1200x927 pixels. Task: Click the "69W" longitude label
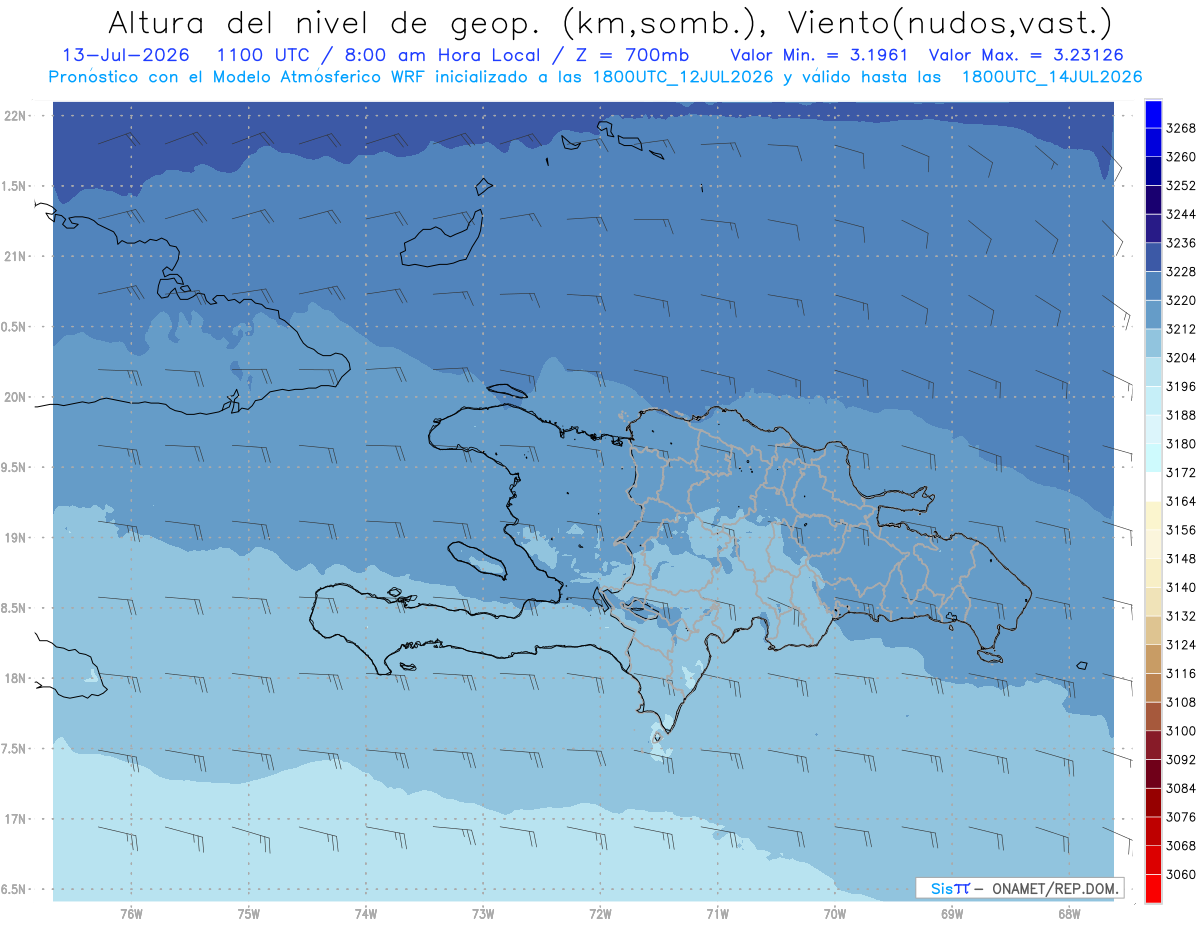pos(952,913)
